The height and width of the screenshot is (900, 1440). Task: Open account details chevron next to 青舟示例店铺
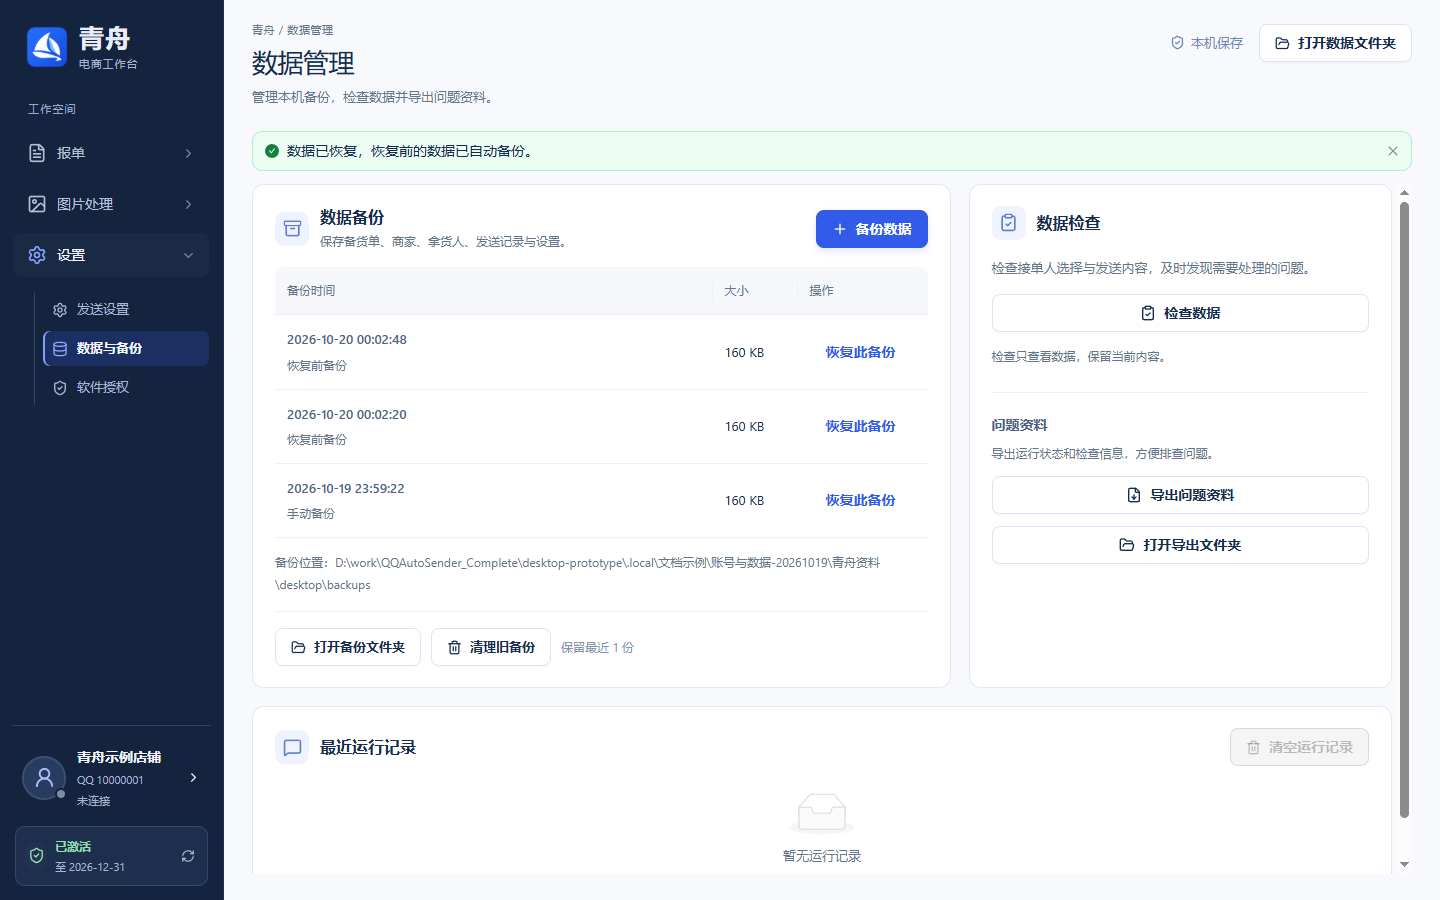pyautogui.click(x=193, y=777)
